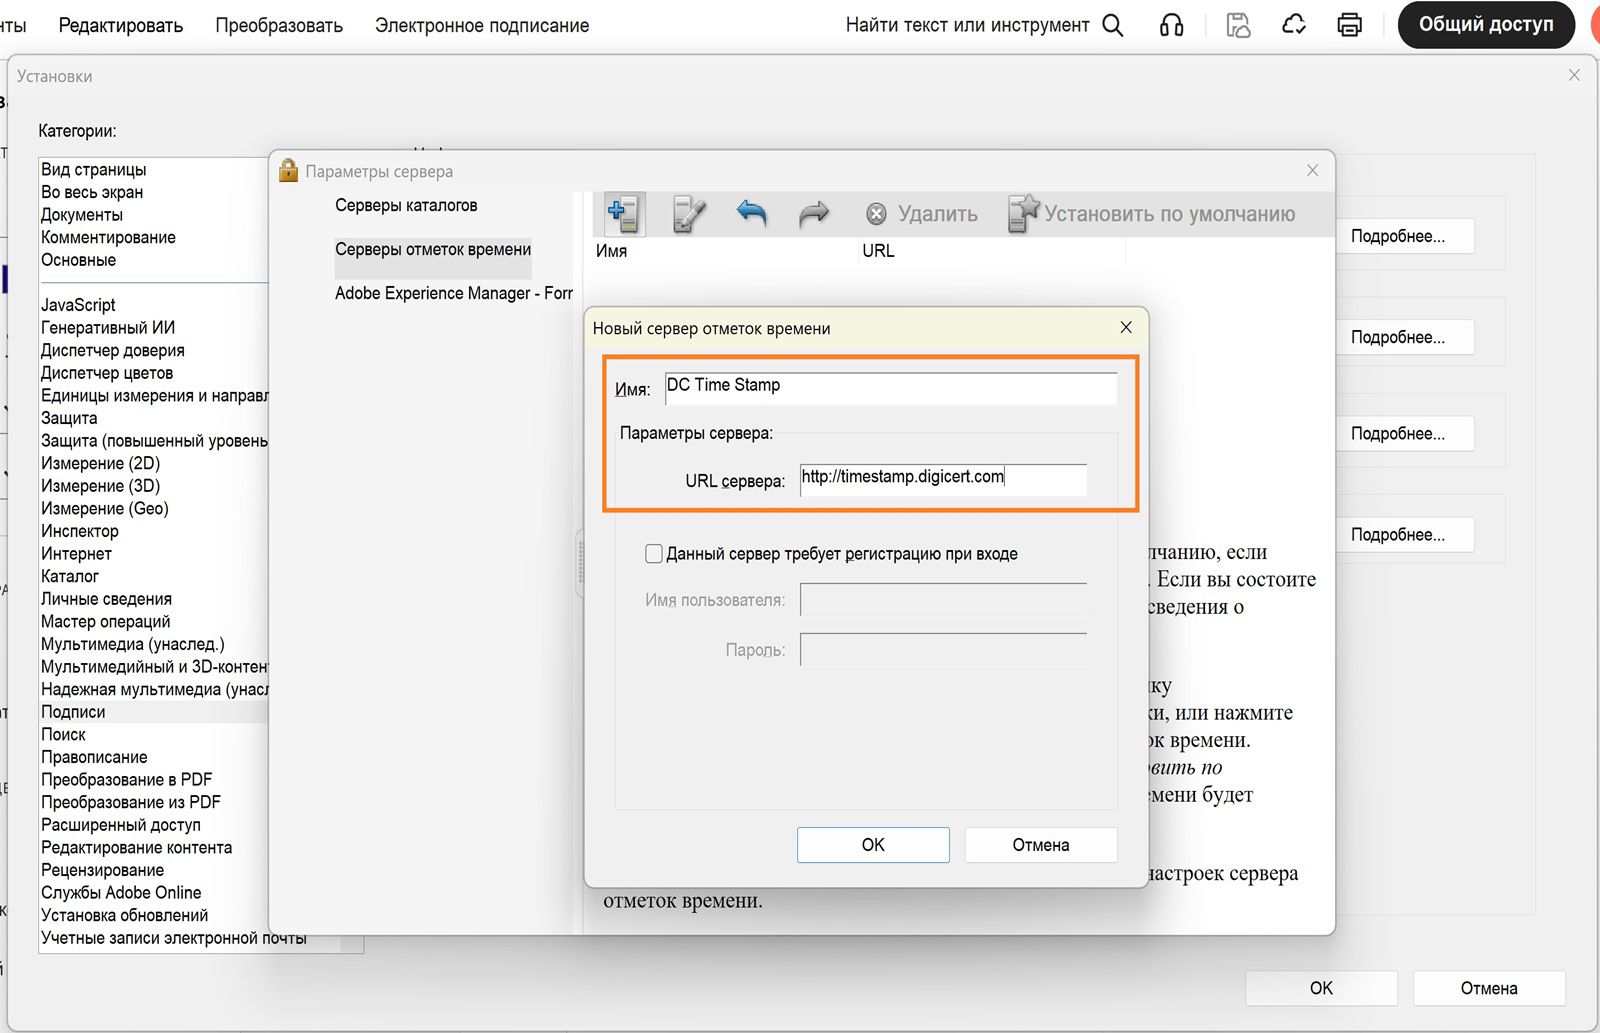Click the headphones assistant icon
Image resolution: width=1600 pixels, height=1033 pixels.
click(x=1172, y=25)
